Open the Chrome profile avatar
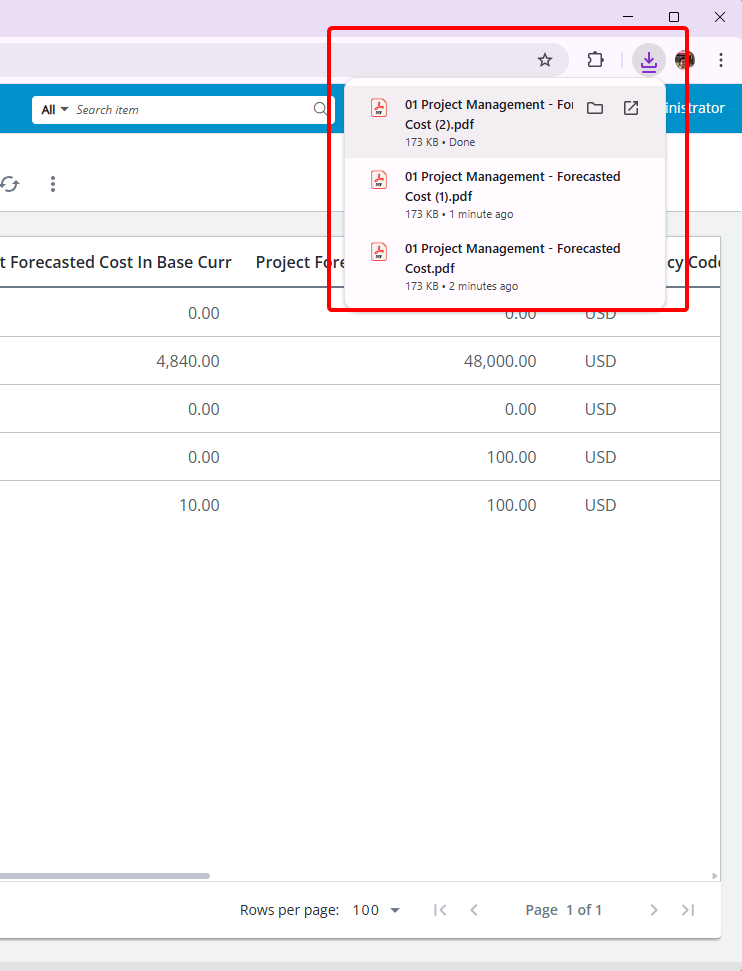Viewport: 742px width, 971px height. click(685, 60)
